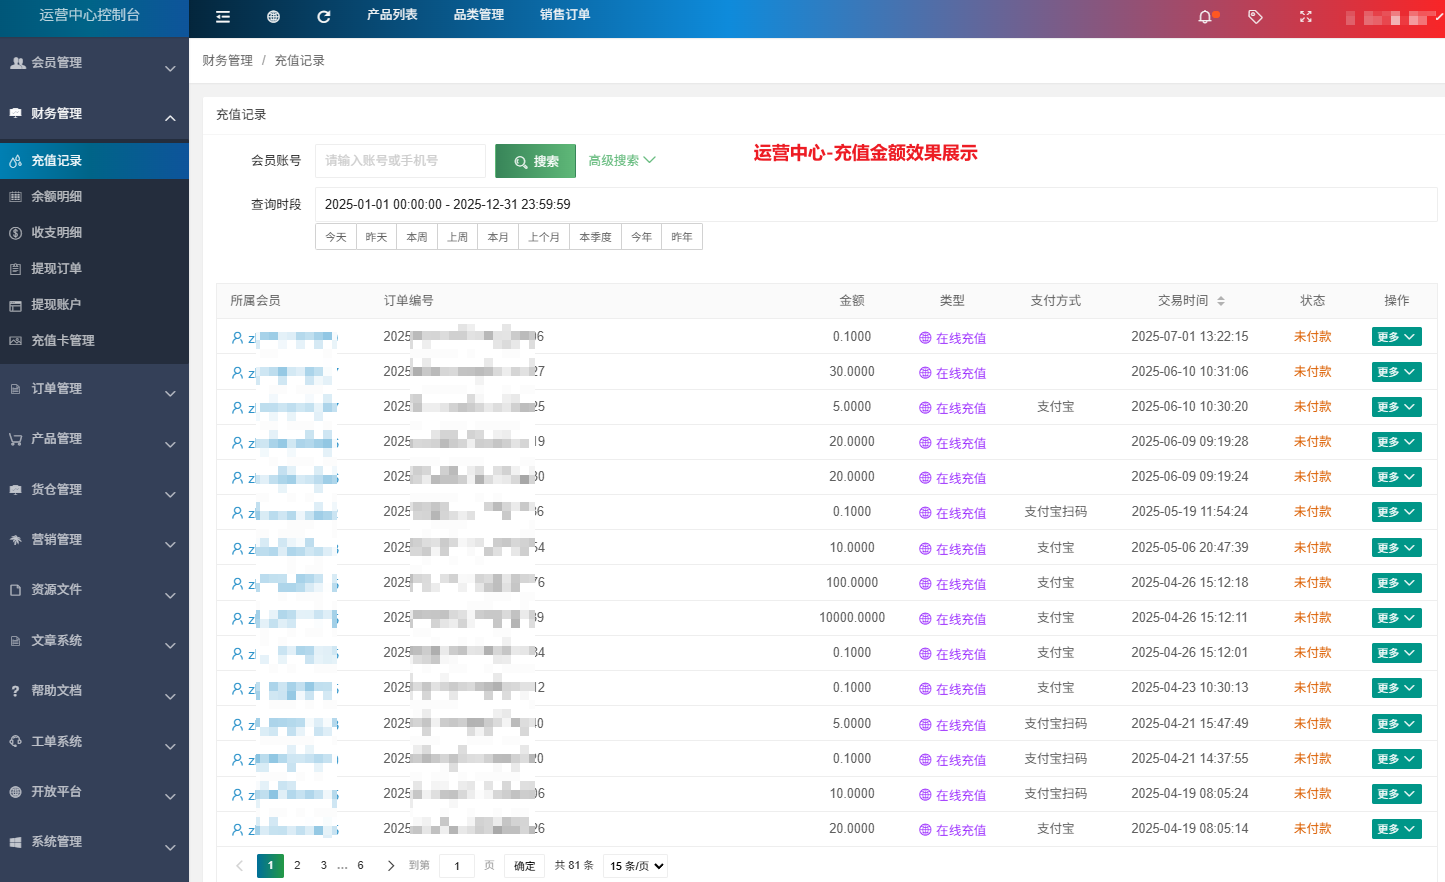Open the 产品列表 top menu
Viewport: 1445px width, 882px height.
(392, 15)
